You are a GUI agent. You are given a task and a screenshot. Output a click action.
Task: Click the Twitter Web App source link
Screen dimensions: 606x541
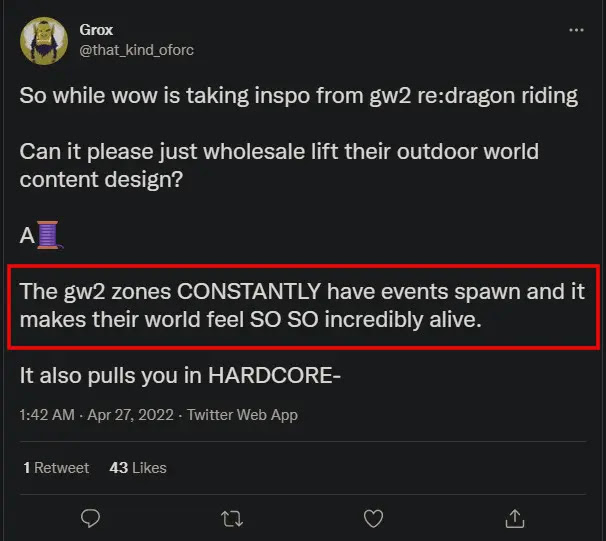[x=242, y=415]
